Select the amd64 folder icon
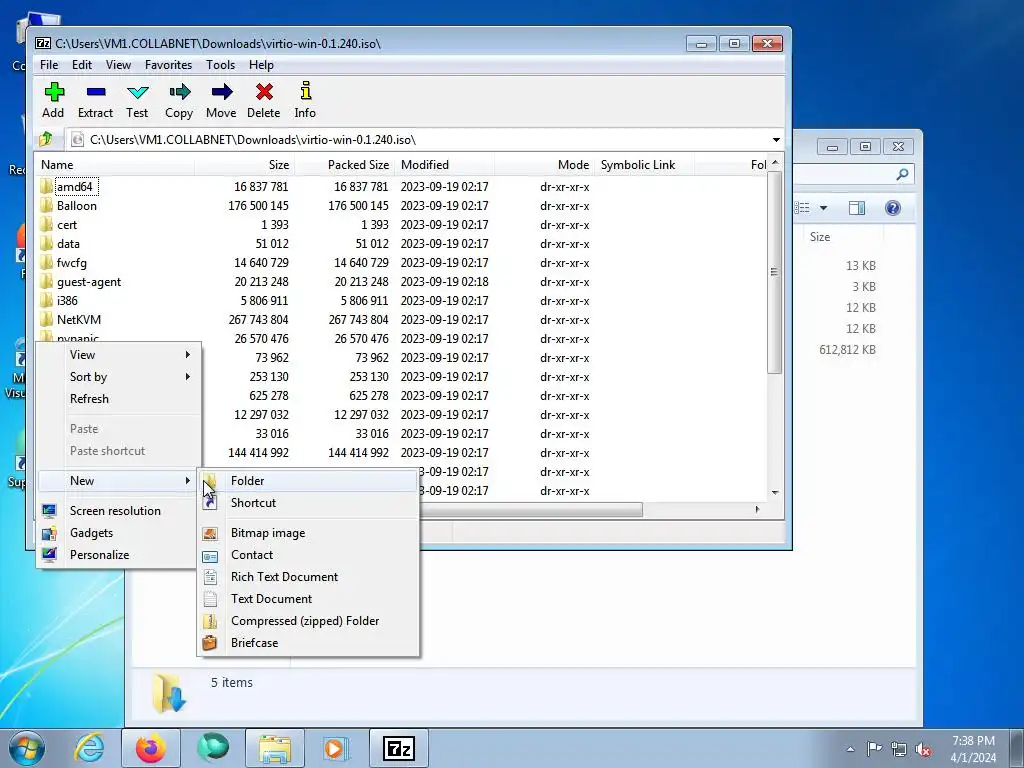Screen dimensions: 1024x768 point(46,187)
